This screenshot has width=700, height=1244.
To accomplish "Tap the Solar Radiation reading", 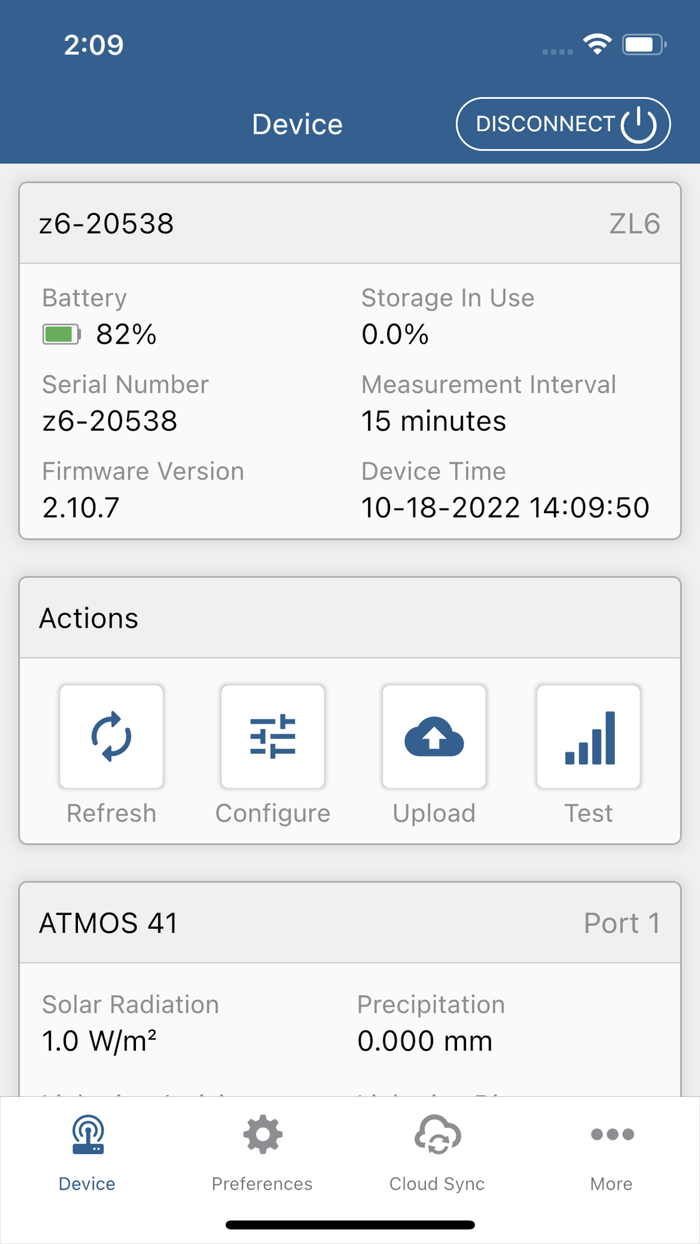I will [x=88, y=1040].
